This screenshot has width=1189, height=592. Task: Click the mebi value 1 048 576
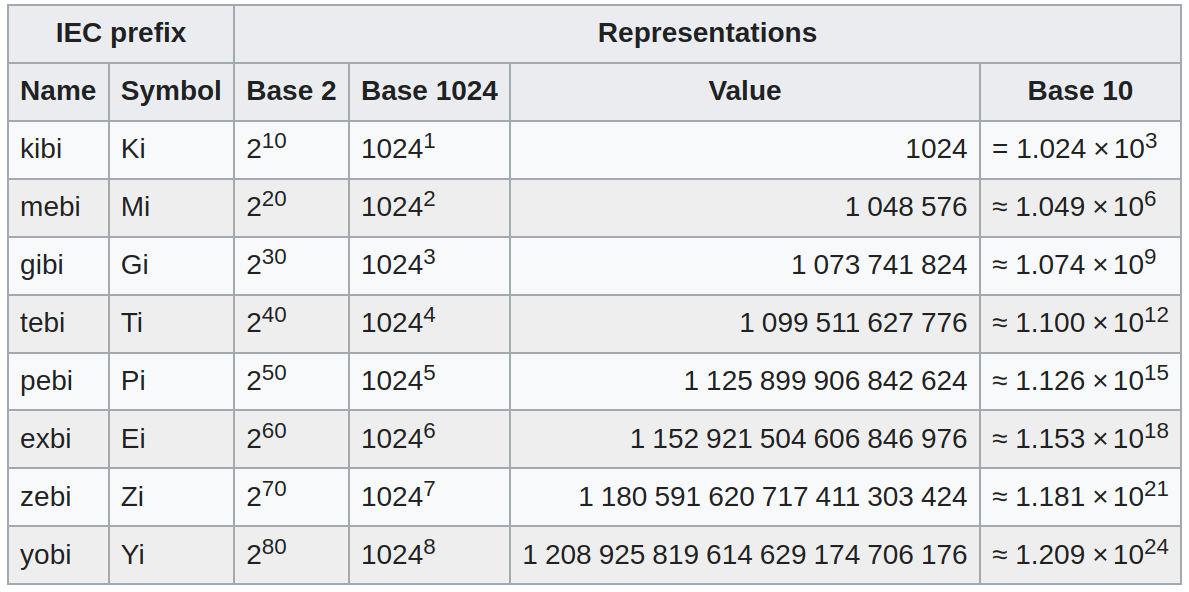click(x=906, y=207)
